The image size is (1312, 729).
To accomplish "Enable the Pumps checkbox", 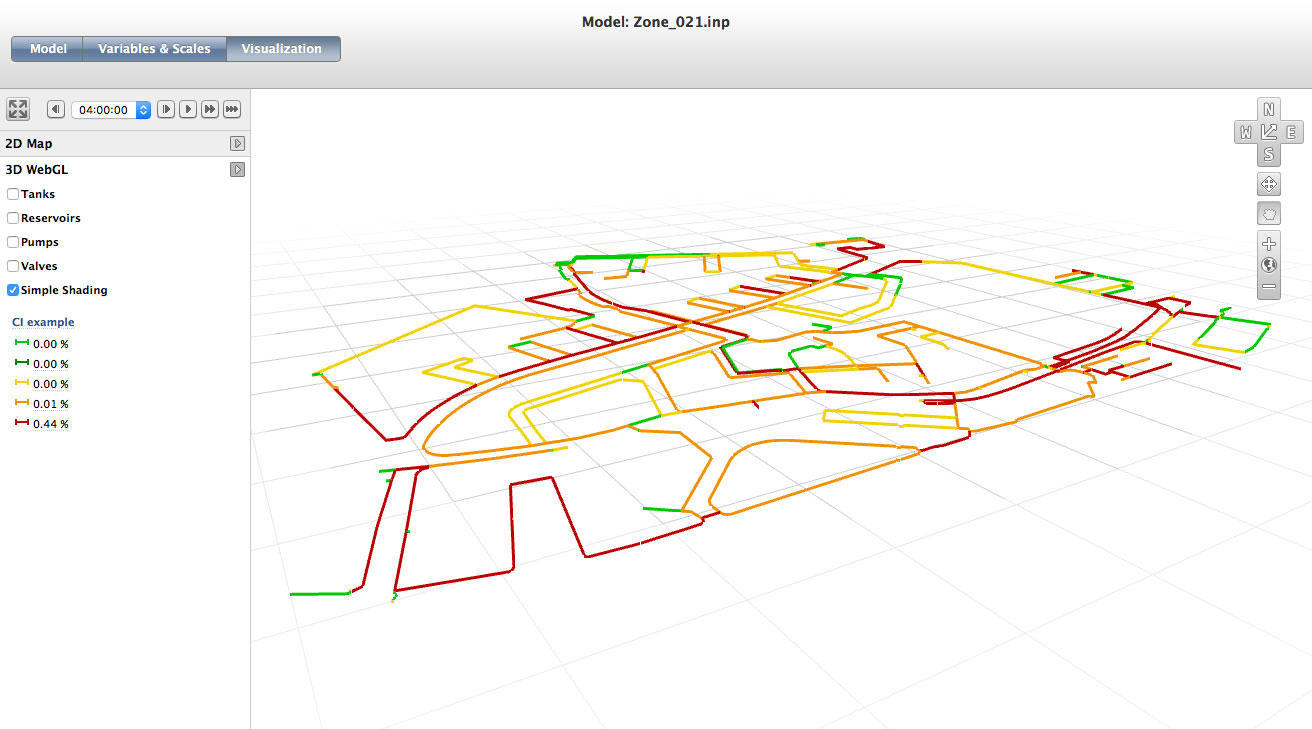I will coord(13,242).
